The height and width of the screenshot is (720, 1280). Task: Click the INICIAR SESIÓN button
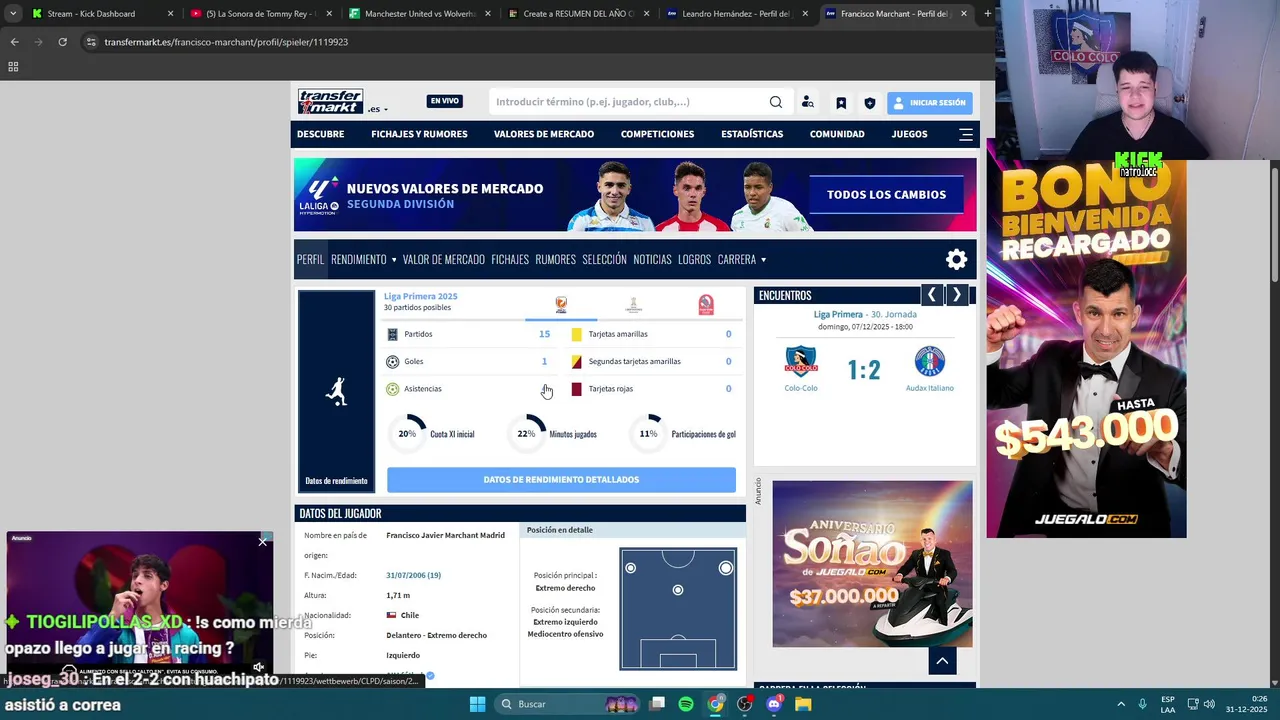tap(929, 103)
